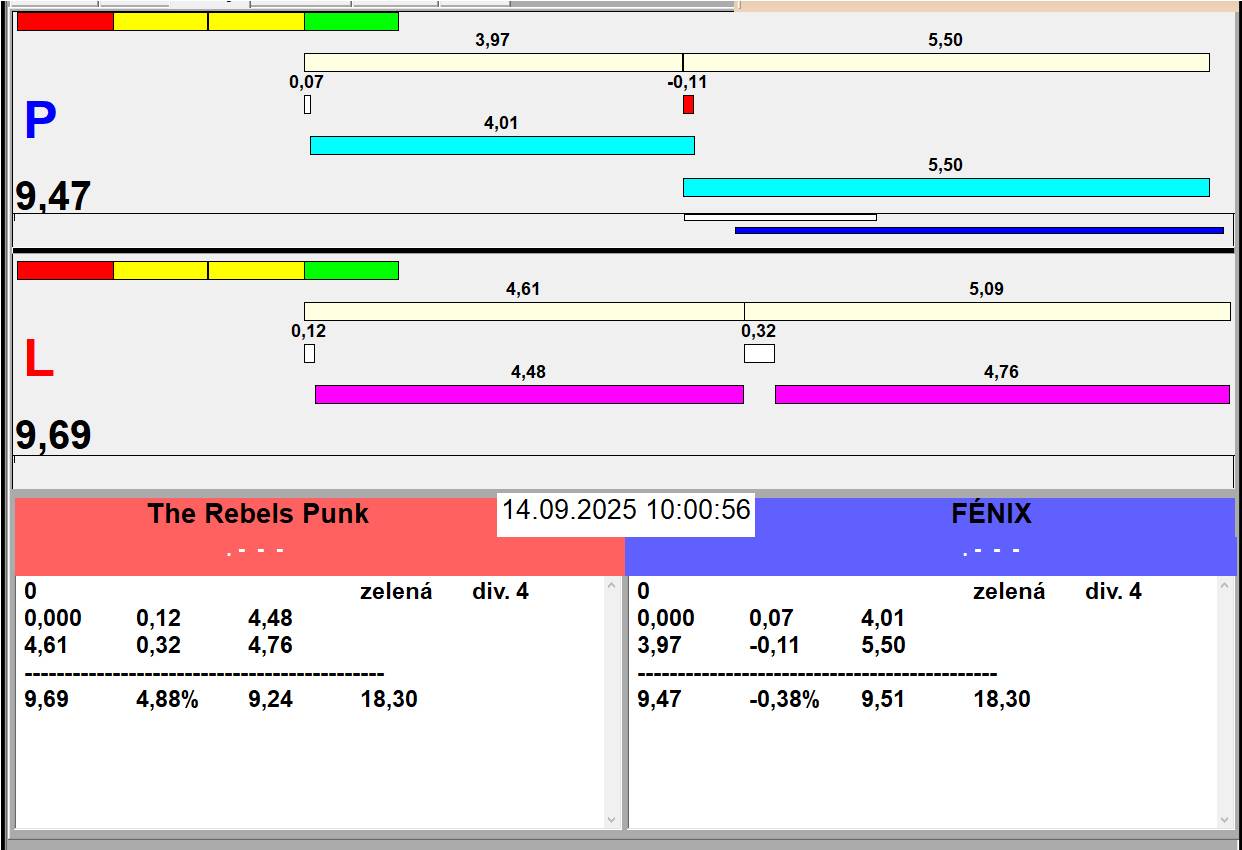1242x850 pixels.
Task: Click the 4,61 cell in Rebels Punk table
Action: point(46,646)
